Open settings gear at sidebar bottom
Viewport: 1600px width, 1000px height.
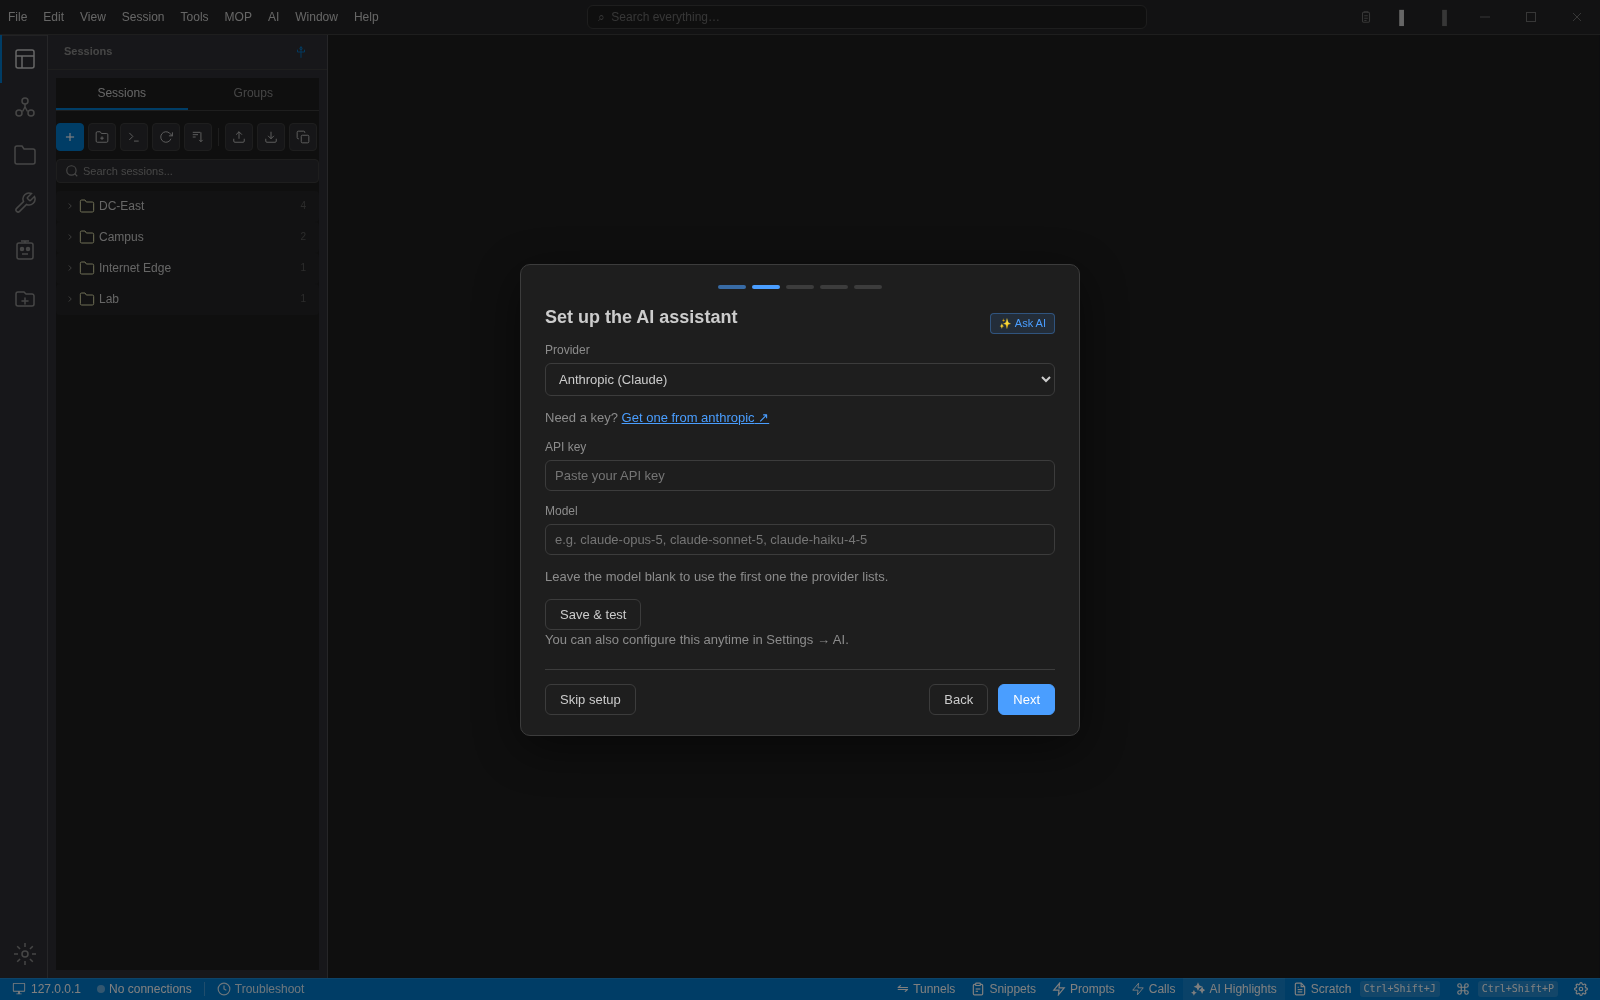pyautogui.click(x=25, y=954)
